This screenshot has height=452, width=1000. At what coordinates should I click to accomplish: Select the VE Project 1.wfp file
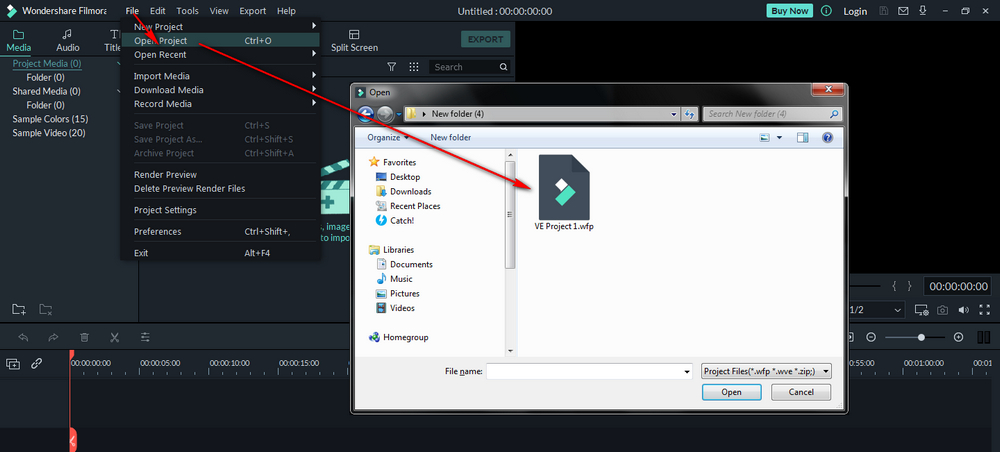click(564, 193)
